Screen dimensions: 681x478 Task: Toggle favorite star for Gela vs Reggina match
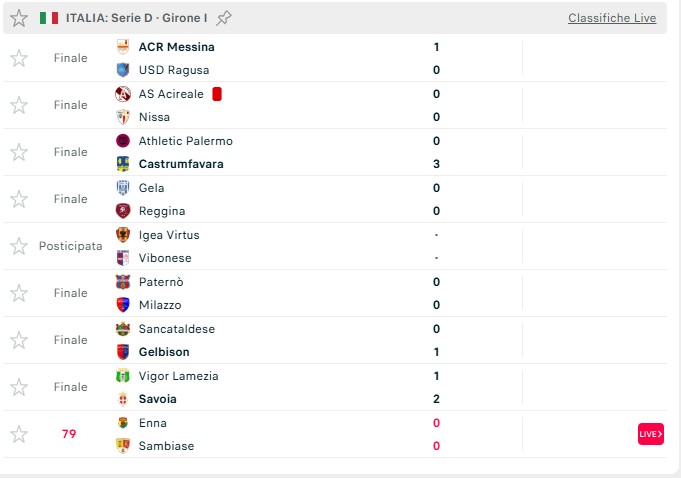pos(19,199)
